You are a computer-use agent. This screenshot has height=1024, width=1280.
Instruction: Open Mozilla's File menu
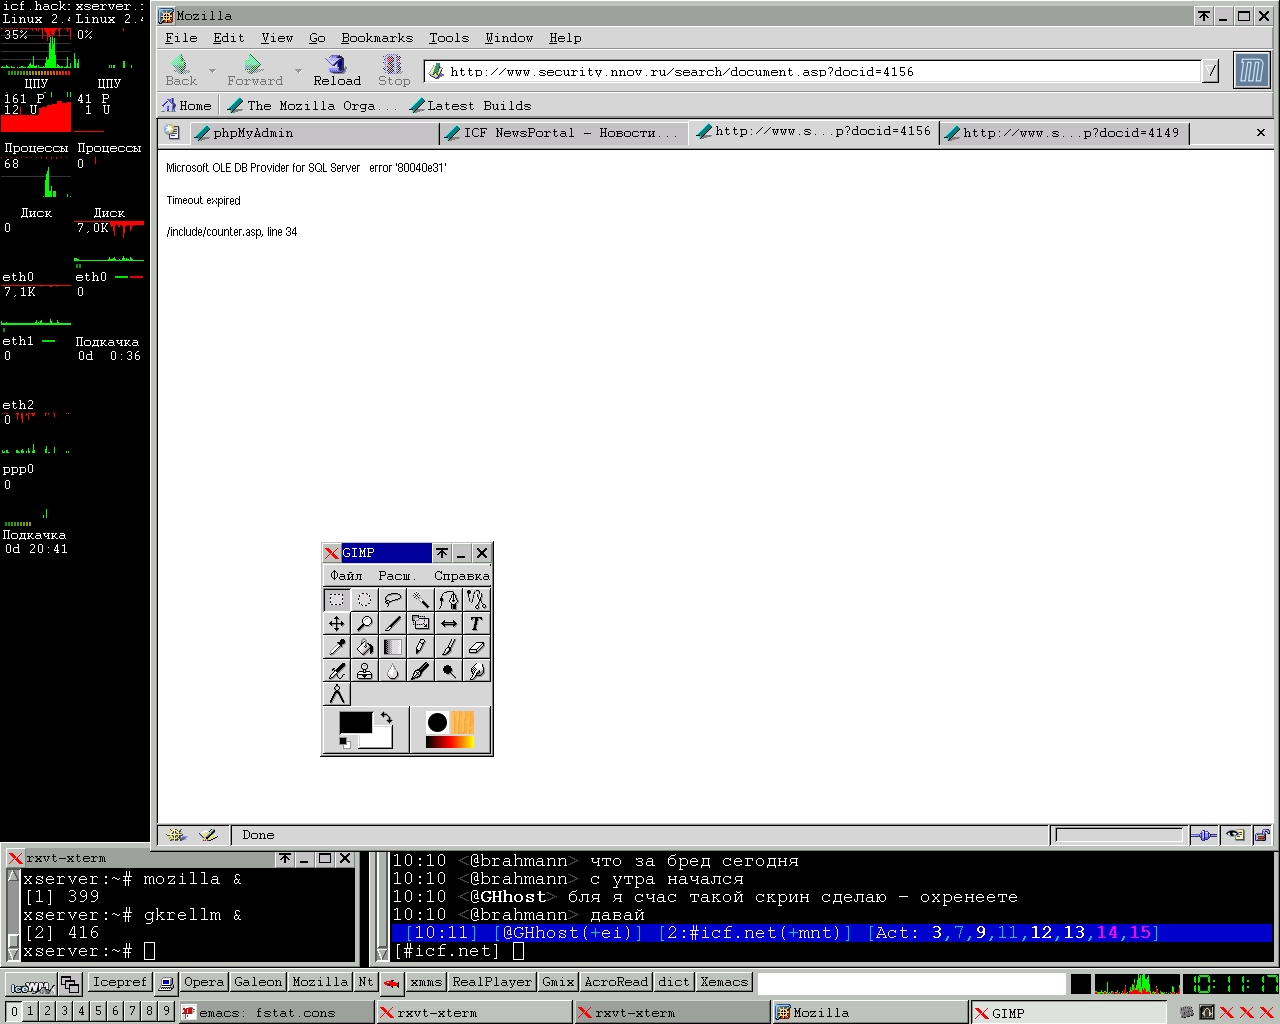click(x=181, y=38)
